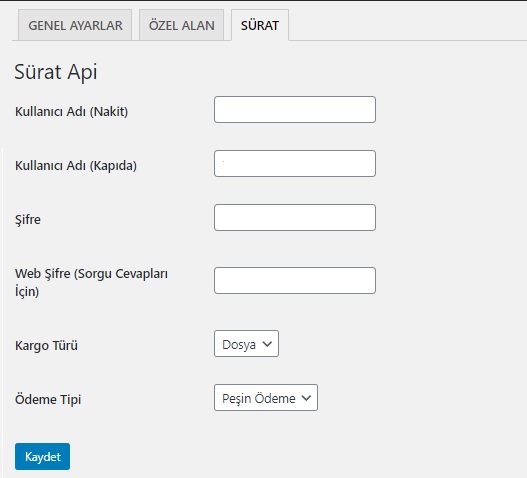Click the chevron arrow next to Dosya

click(267, 344)
